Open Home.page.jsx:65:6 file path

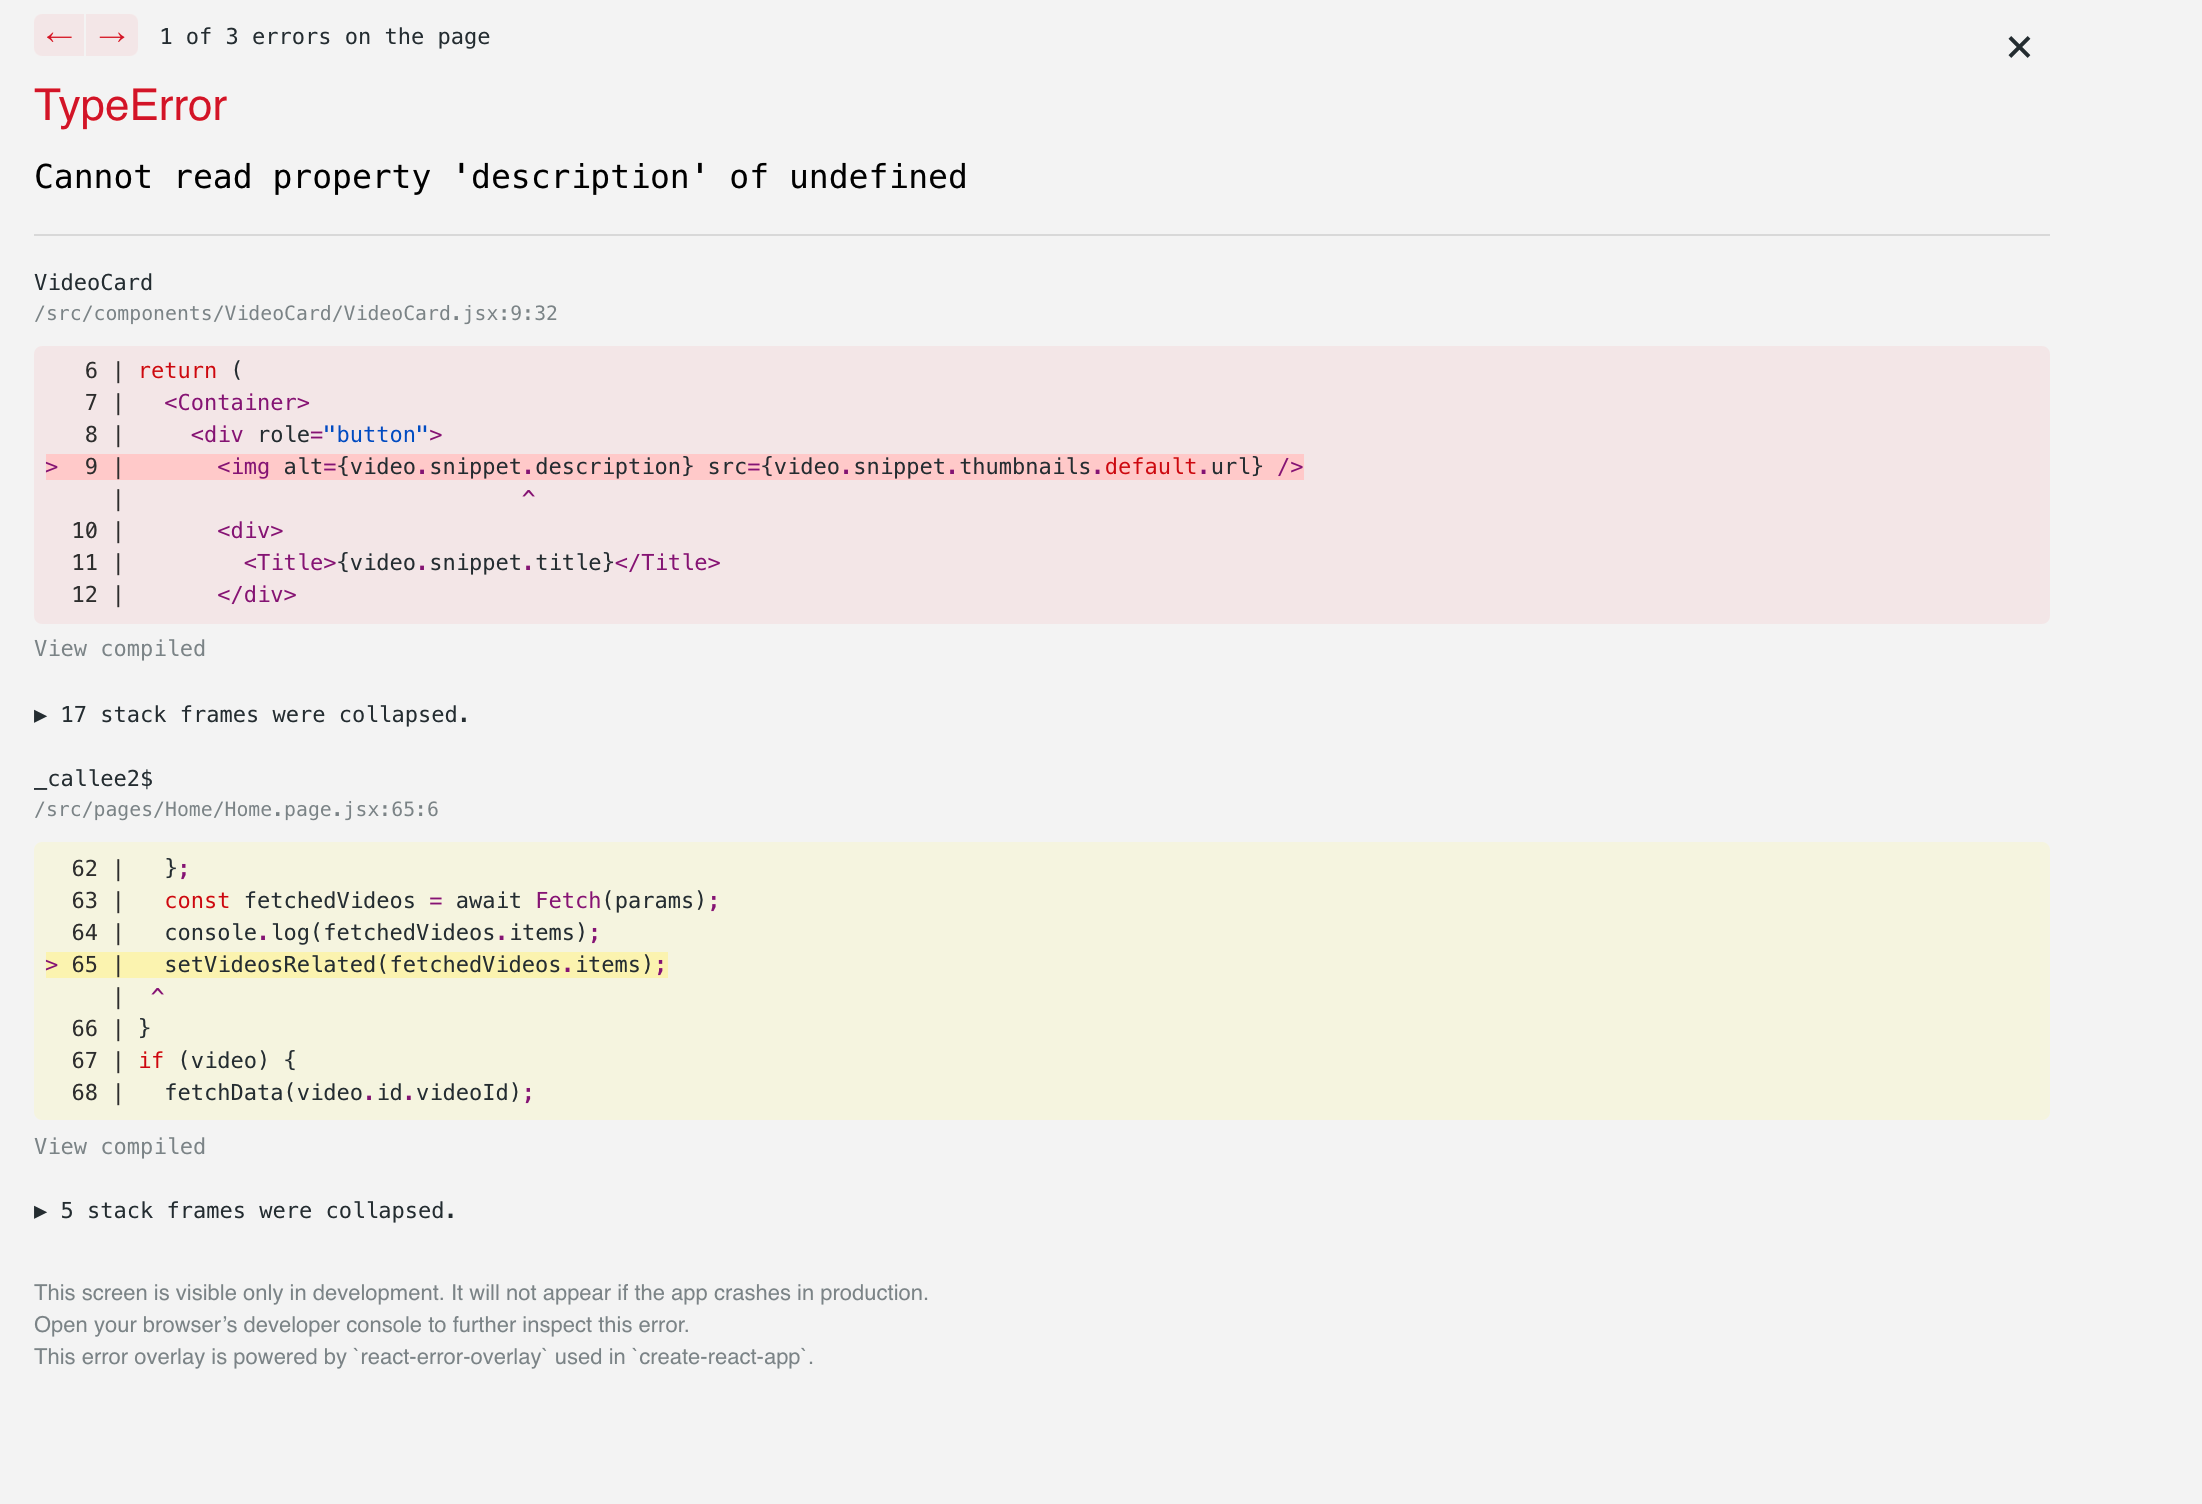click(x=236, y=810)
